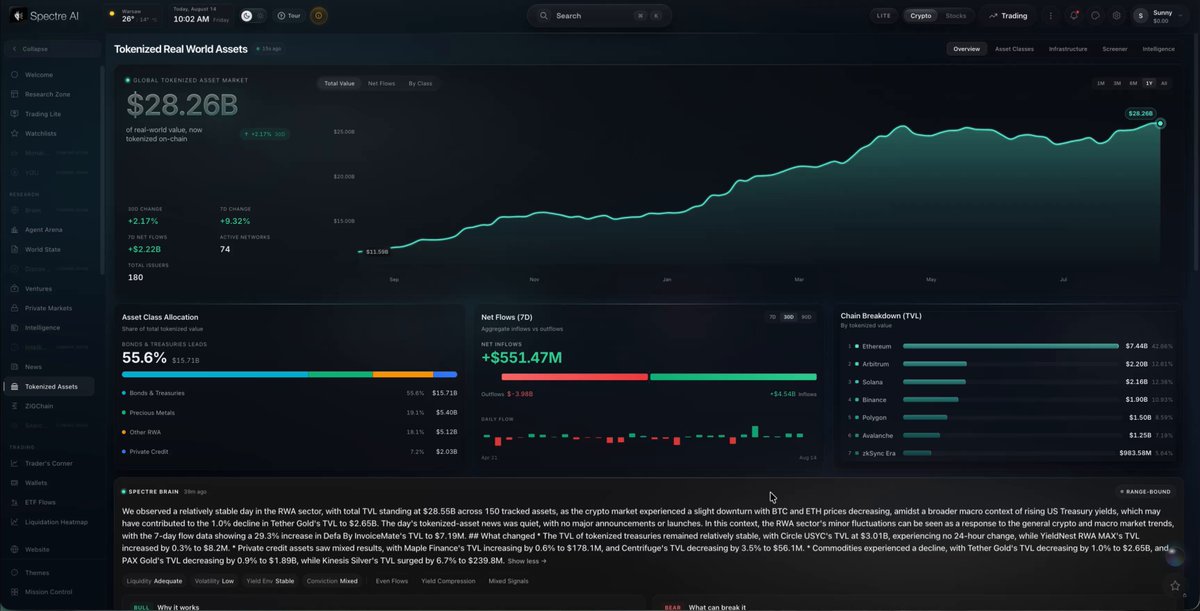Open ETF Flows in sidebar

(40, 502)
